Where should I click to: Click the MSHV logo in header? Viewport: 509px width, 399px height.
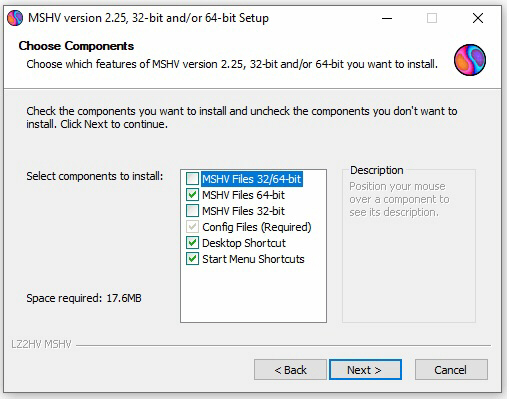(x=470, y=60)
